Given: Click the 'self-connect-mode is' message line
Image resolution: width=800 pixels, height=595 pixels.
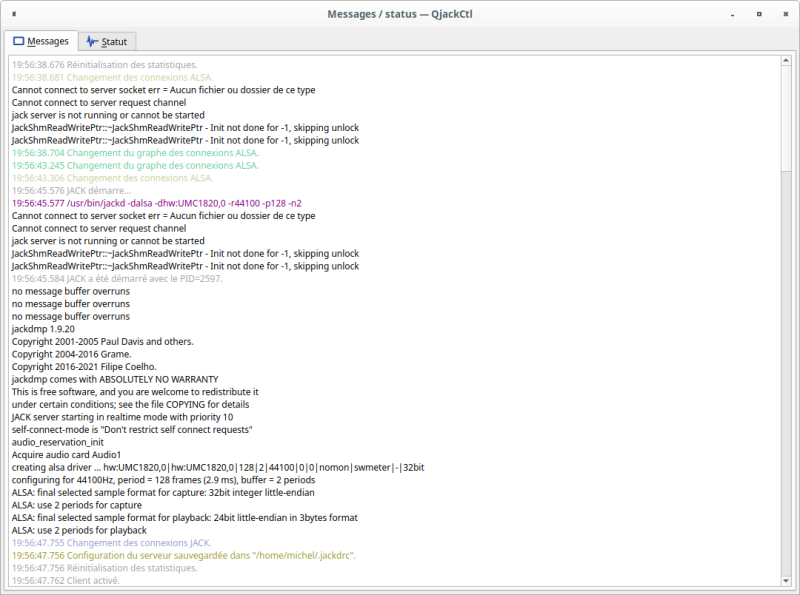Looking at the screenshot, I should click(132, 430).
